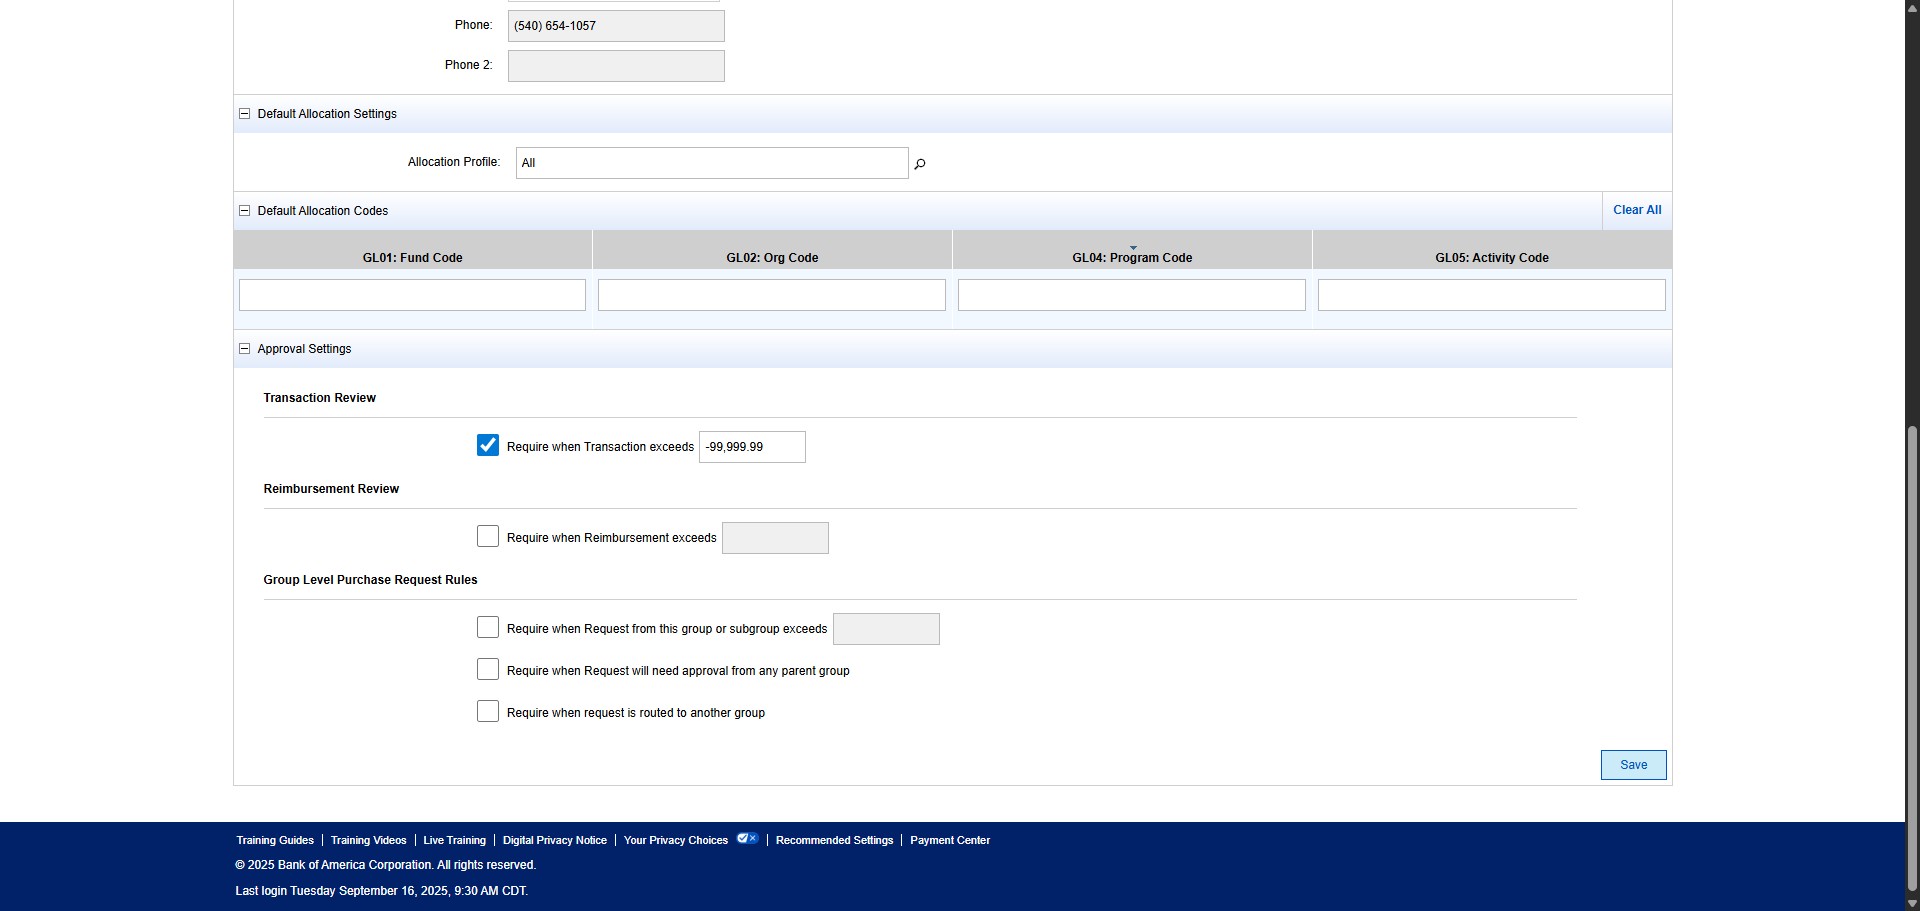Collapse the Approval Settings section
This screenshot has width=1920, height=911.
coord(244,349)
